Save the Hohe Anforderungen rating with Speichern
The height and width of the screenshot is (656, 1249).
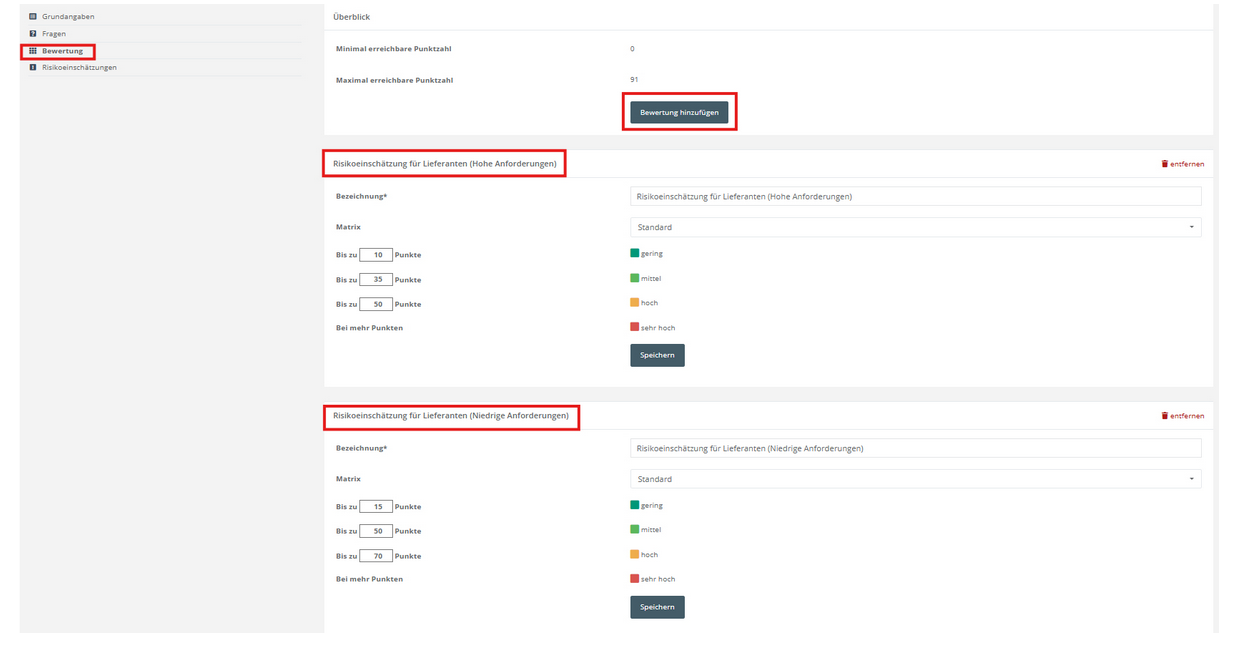tap(657, 355)
